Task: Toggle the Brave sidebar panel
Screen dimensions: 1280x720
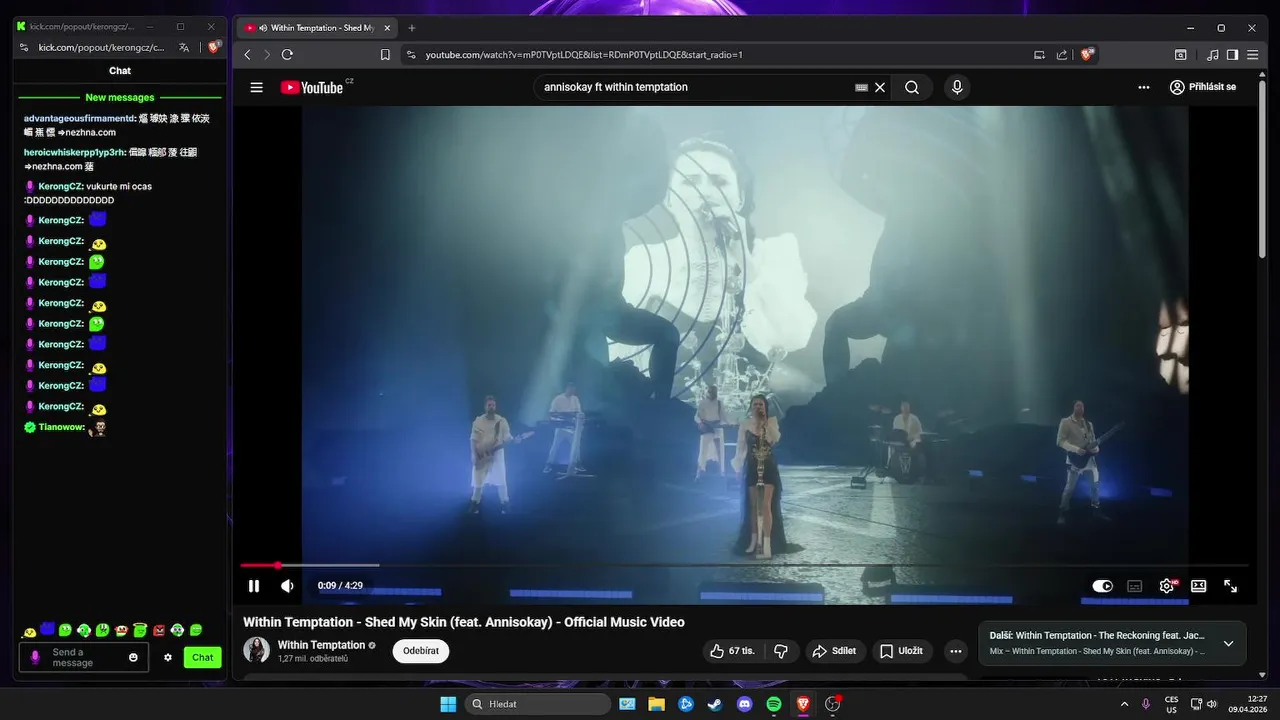Action: pos(1232,55)
